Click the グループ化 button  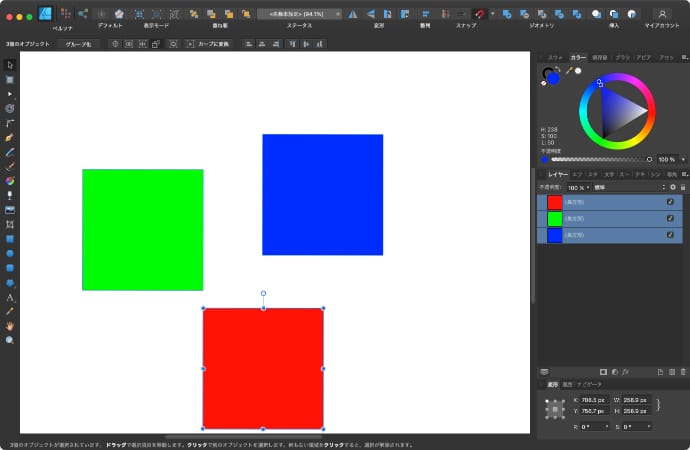(79, 44)
